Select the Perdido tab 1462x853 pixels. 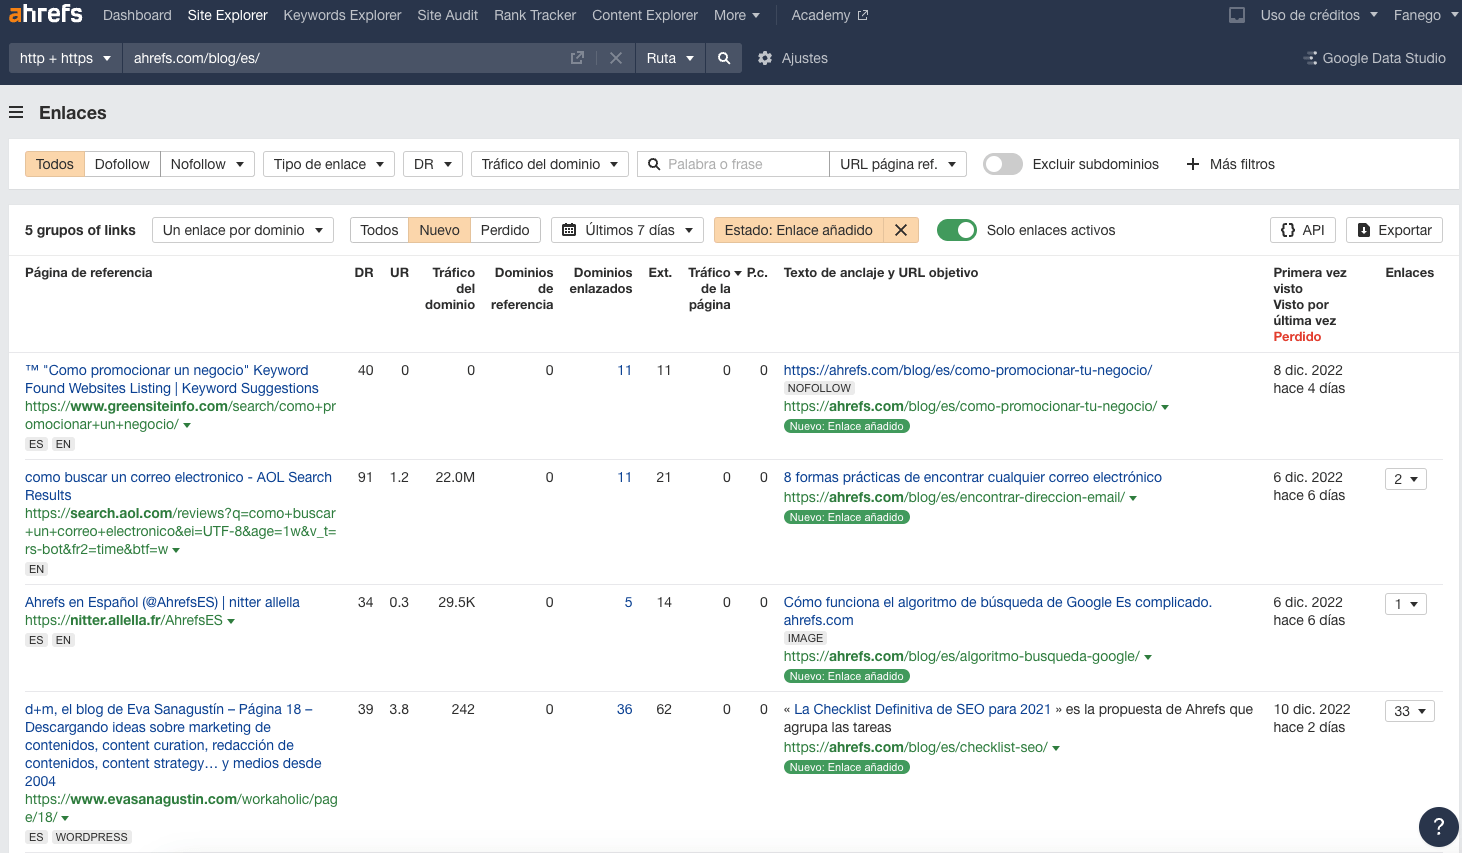click(506, 229)
